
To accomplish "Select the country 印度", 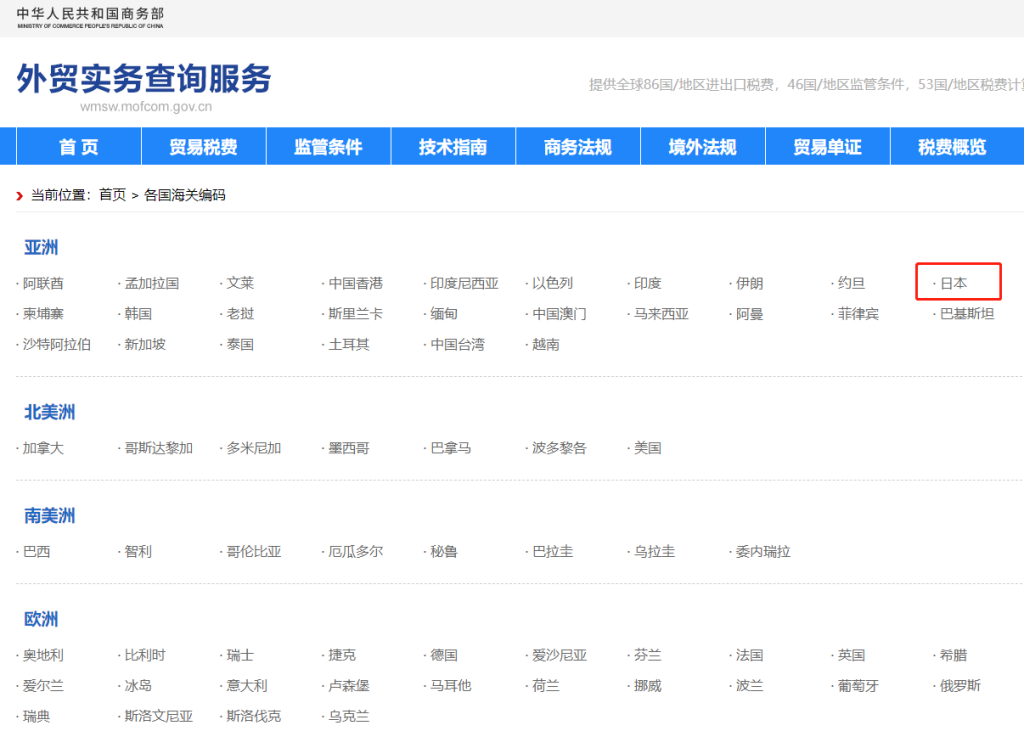I will 647,283.
